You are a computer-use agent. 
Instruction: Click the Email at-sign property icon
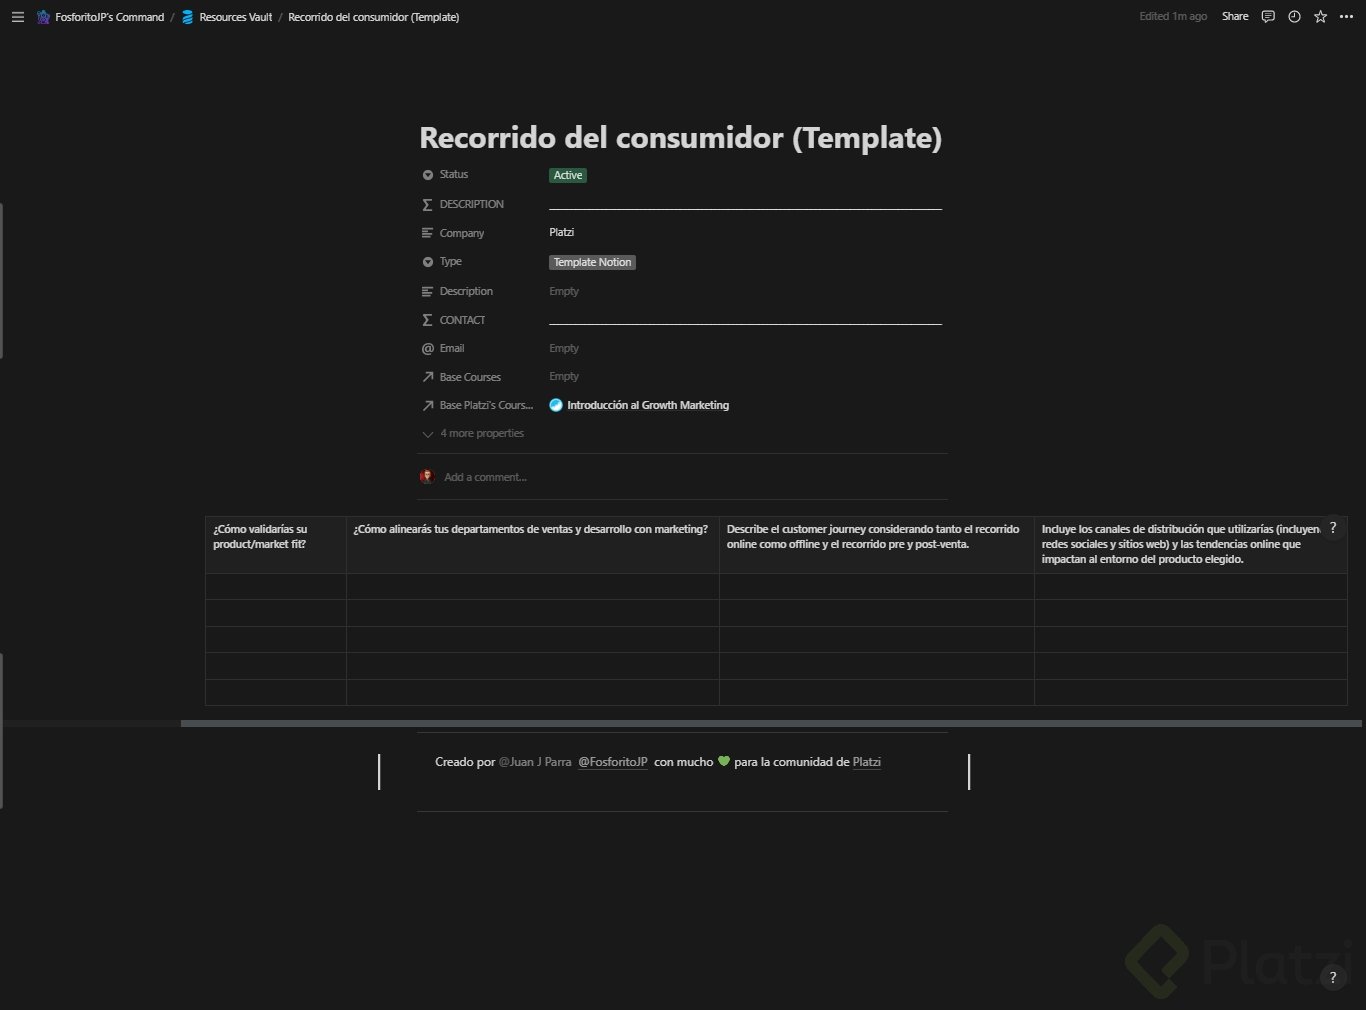tap(428, 349)
